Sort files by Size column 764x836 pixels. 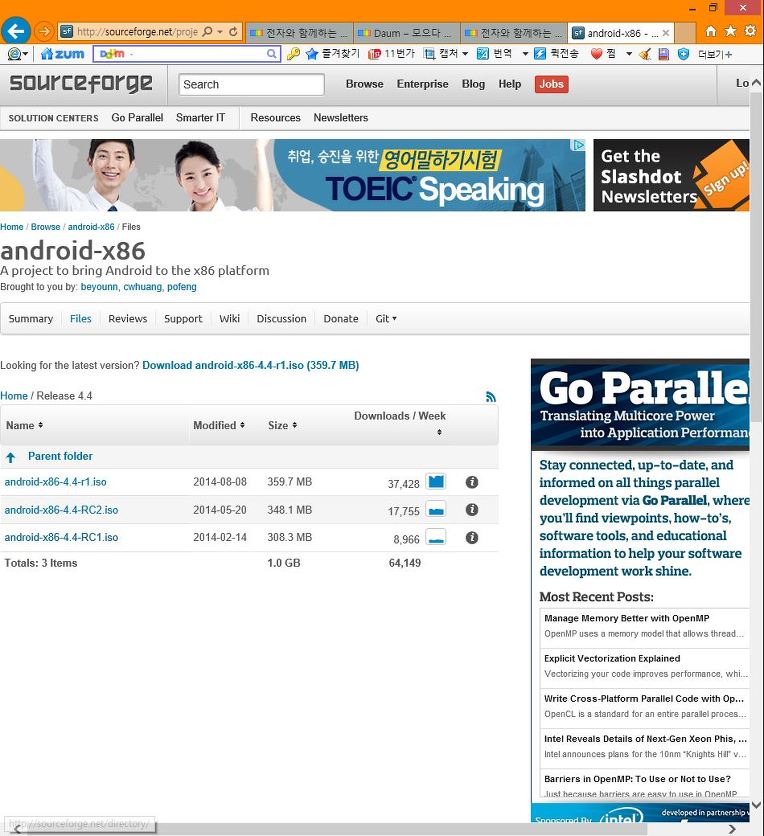coord(283,425)
